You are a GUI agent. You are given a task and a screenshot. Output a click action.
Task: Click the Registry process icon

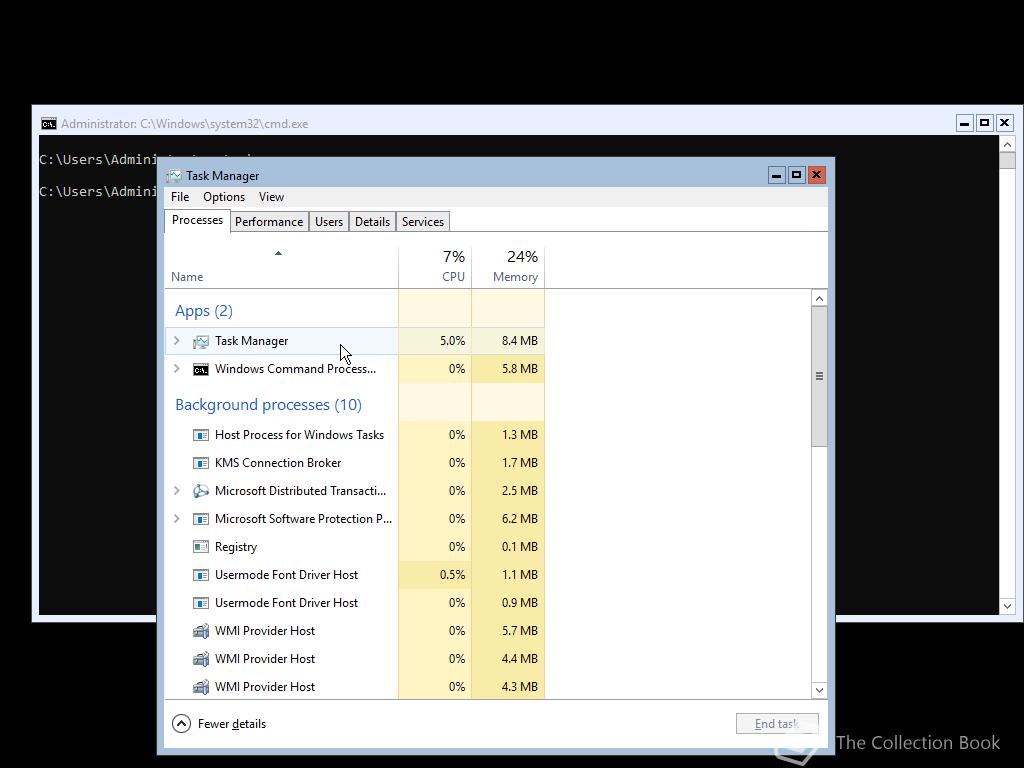[200, 547]
